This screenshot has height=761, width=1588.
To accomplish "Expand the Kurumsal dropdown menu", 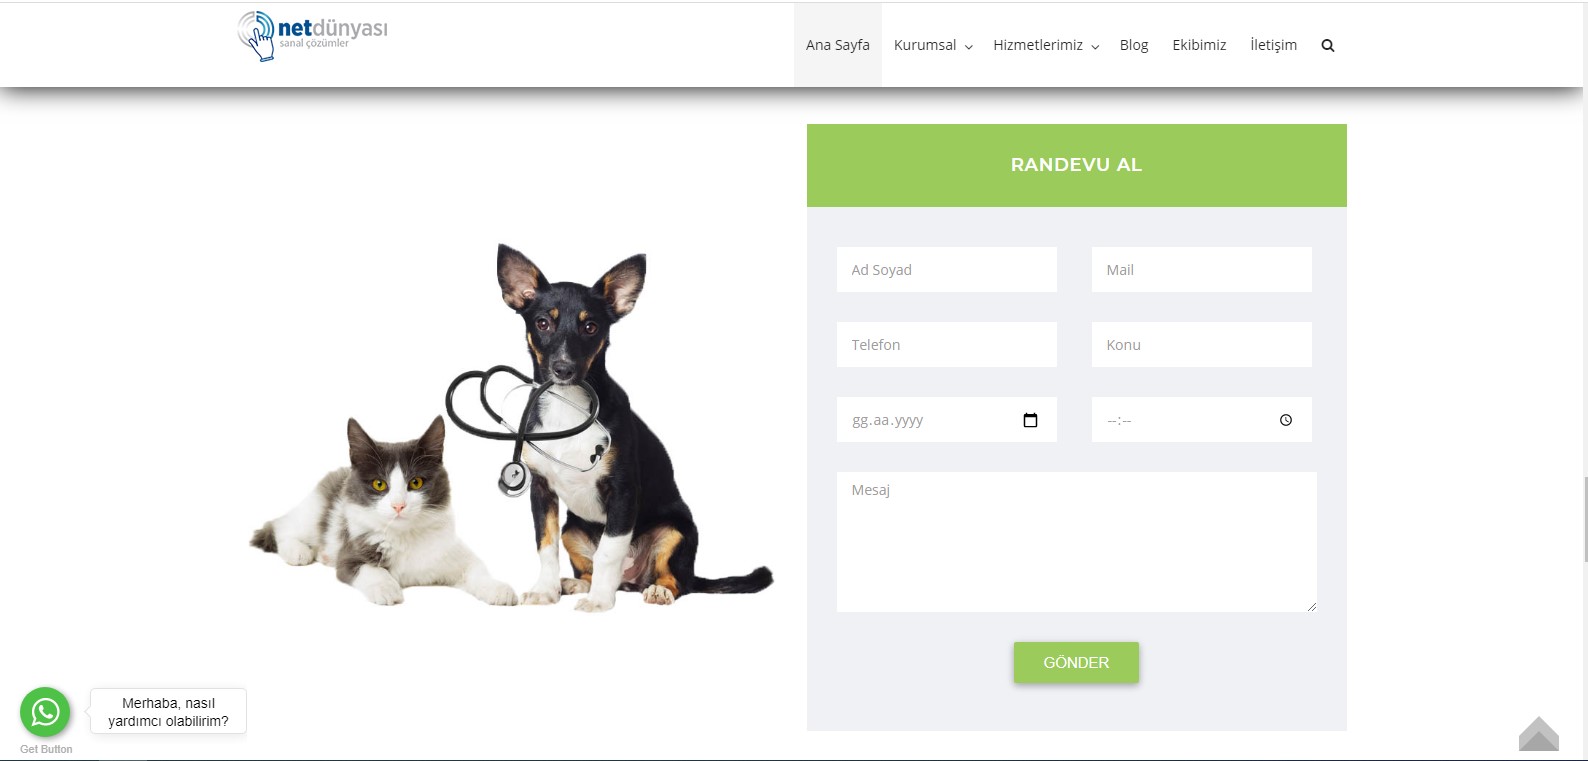I will 932,45.
